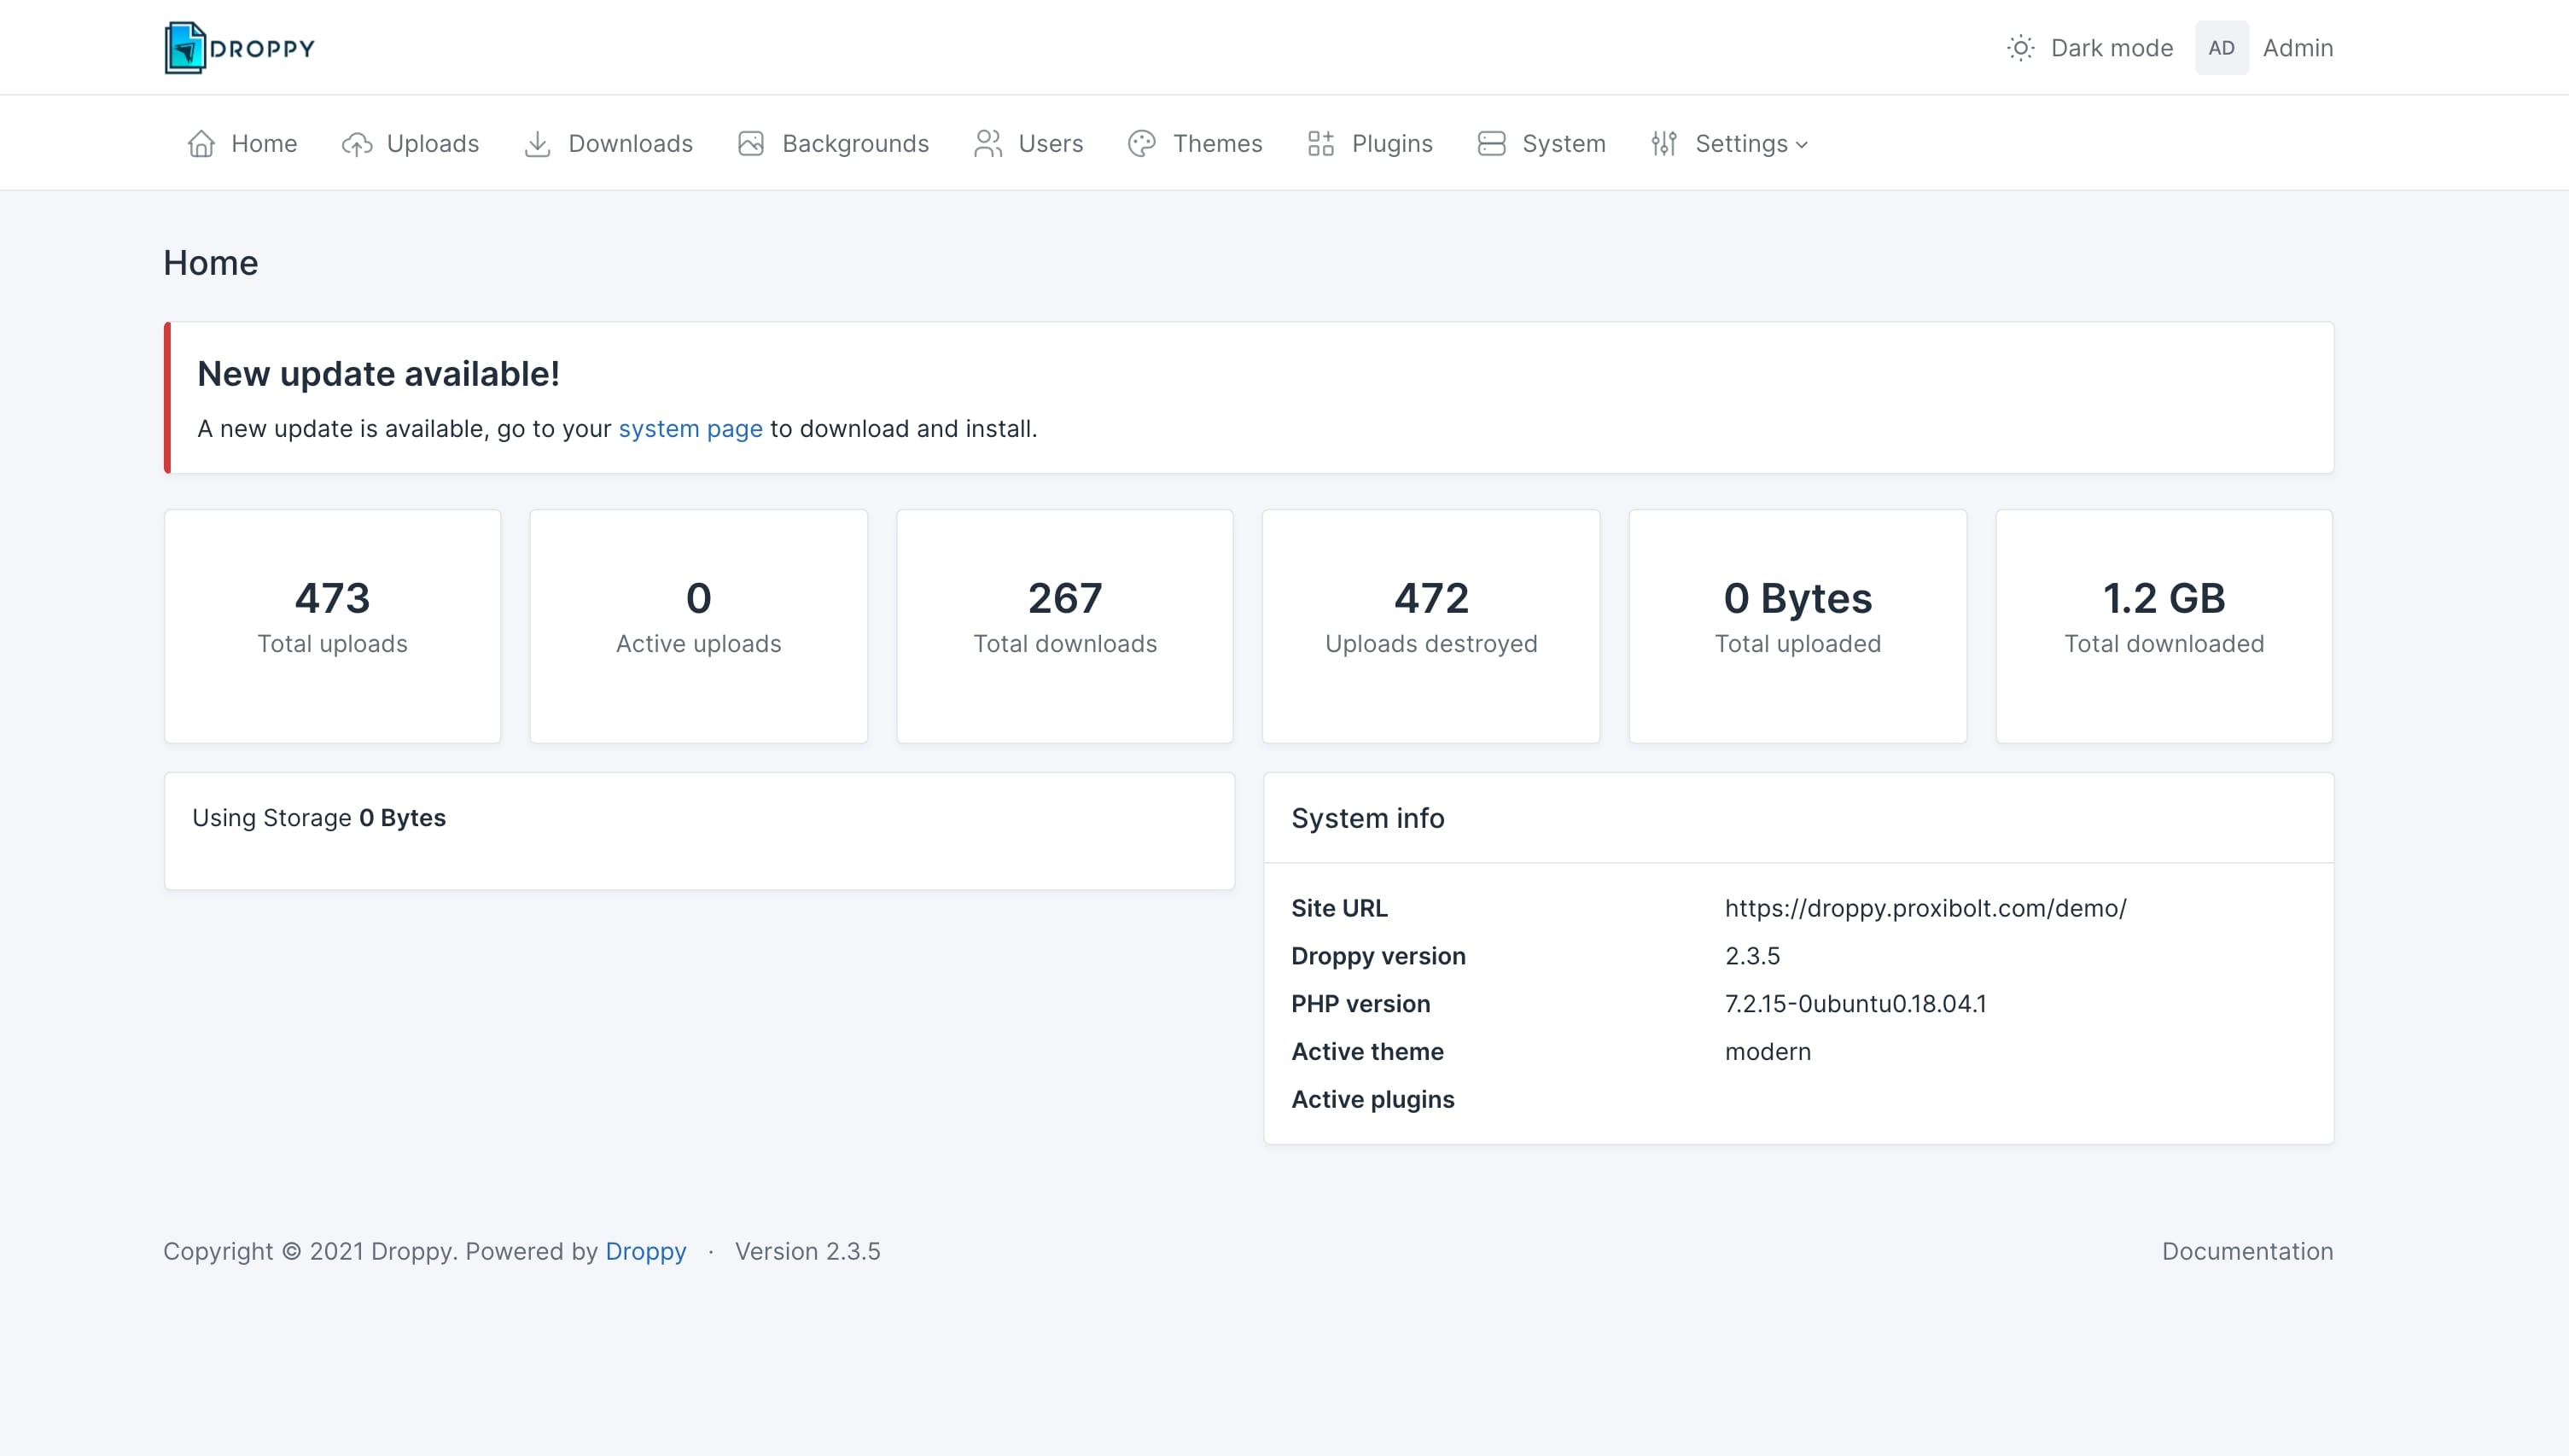Click the Total uploads stat card
The width and height of the screenshot is (2569, 1456).
click(x=332, y=626)
